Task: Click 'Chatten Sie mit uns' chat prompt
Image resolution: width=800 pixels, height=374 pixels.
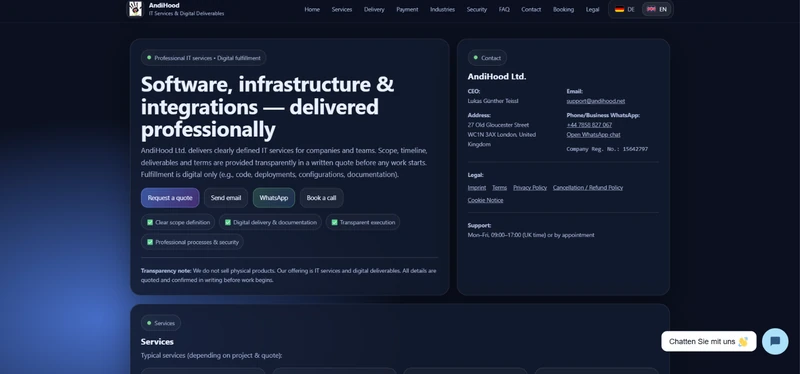Action: click(709, 341)
